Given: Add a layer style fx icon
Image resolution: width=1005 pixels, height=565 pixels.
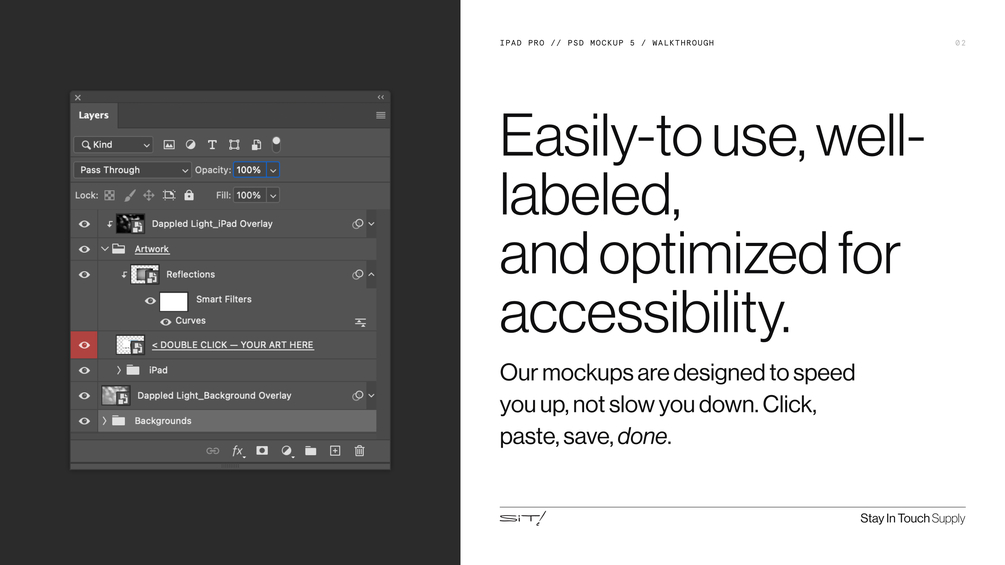Looking at the screenshot, I should (238, 451).
